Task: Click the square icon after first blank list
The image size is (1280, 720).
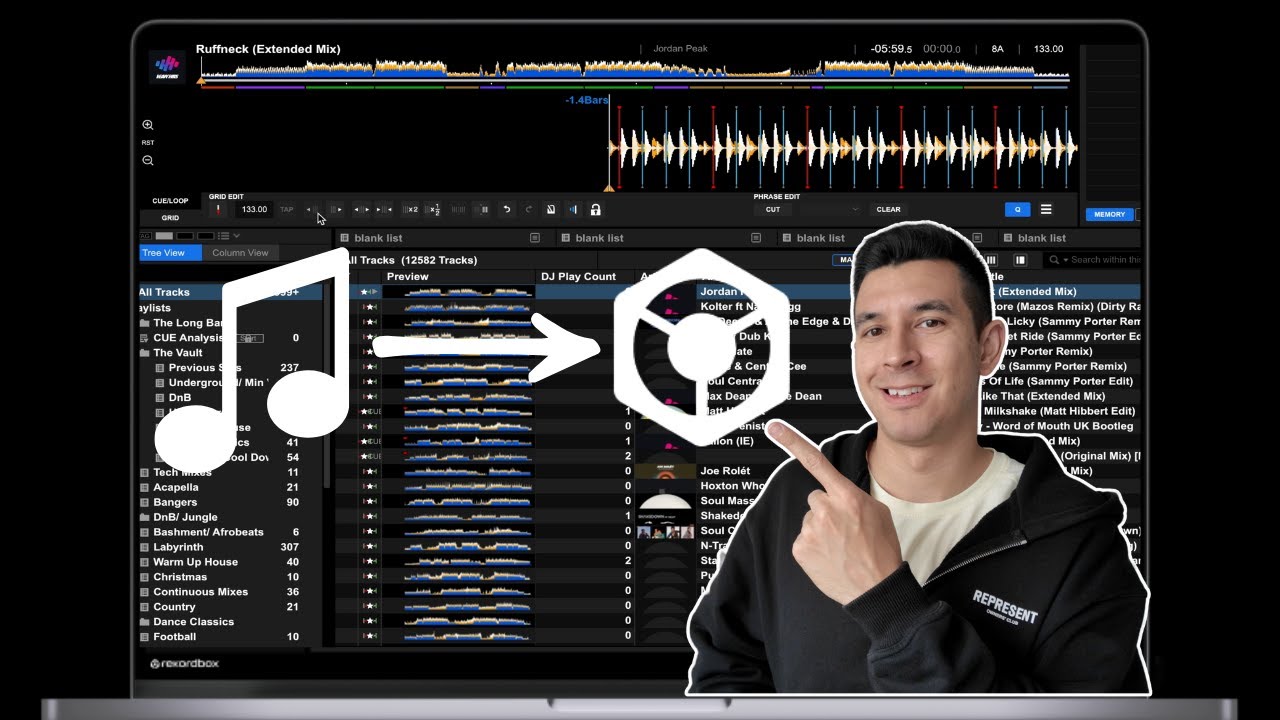Action: [x=535, y=238]
